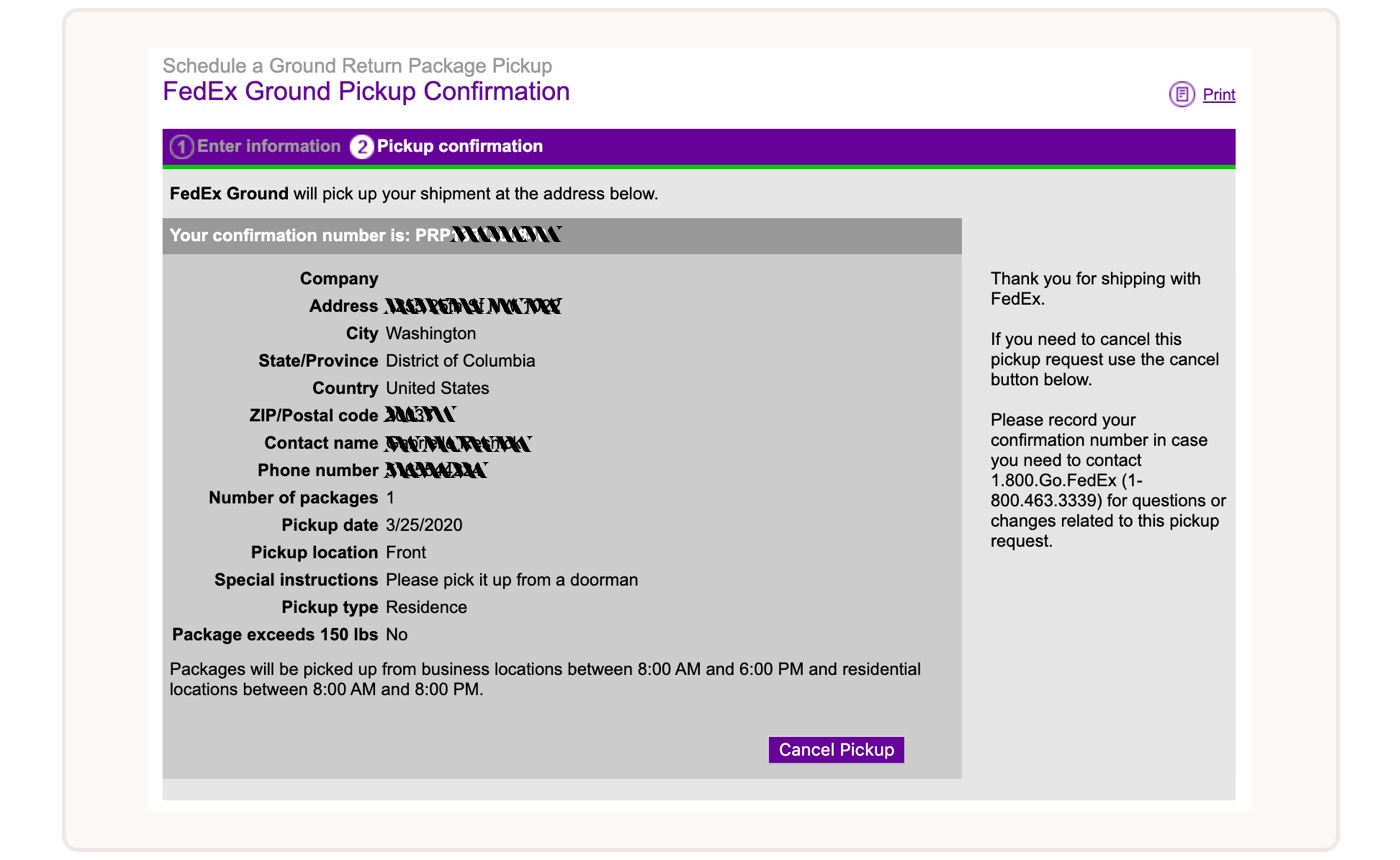Click the pickup hours notice paragraph
The width and height of the screenshot is (1400, 860).
(x=545, y=680)
